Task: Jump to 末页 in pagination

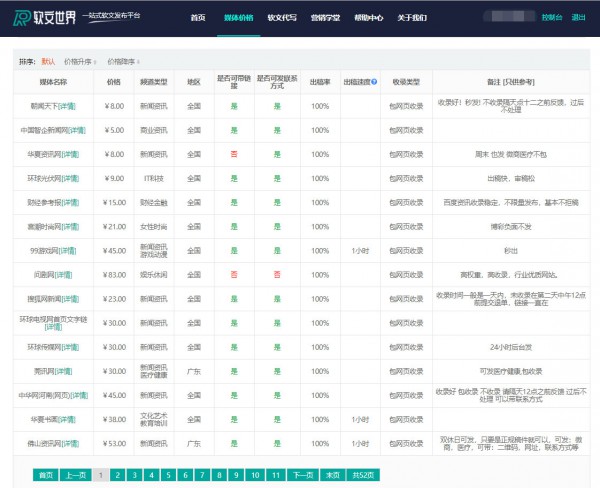Action: point(332,475)
